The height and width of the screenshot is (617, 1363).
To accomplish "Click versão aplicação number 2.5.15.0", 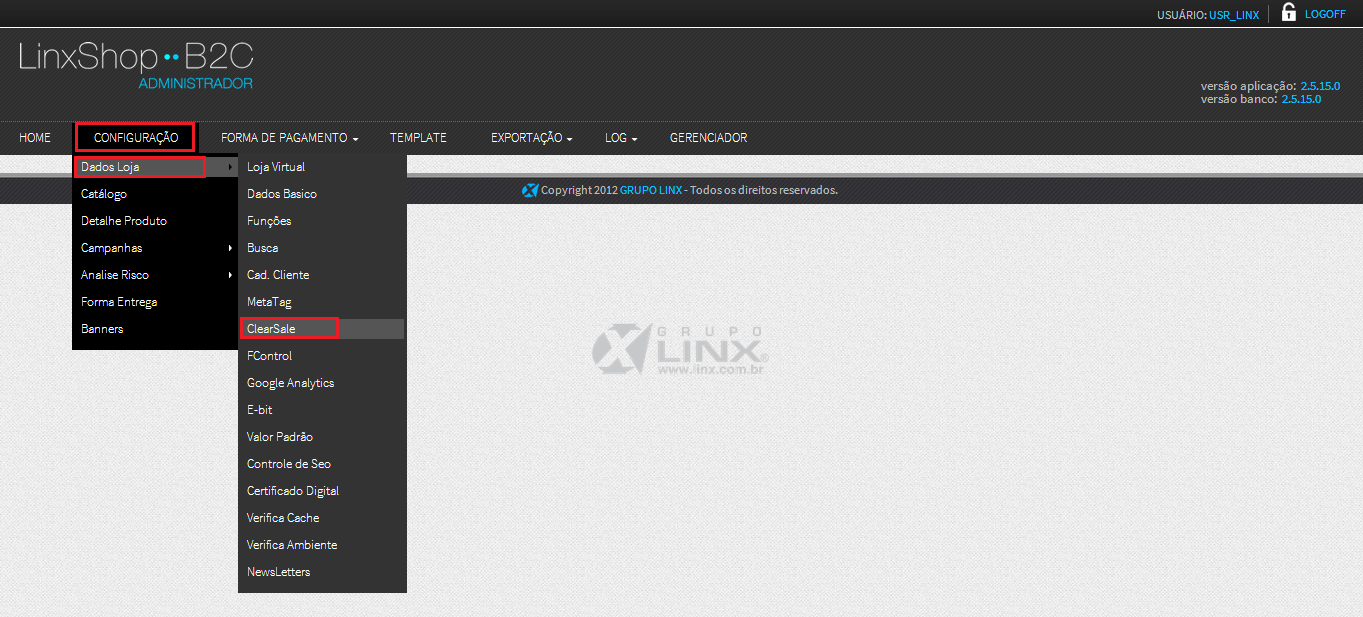I will click(1320, 86).
